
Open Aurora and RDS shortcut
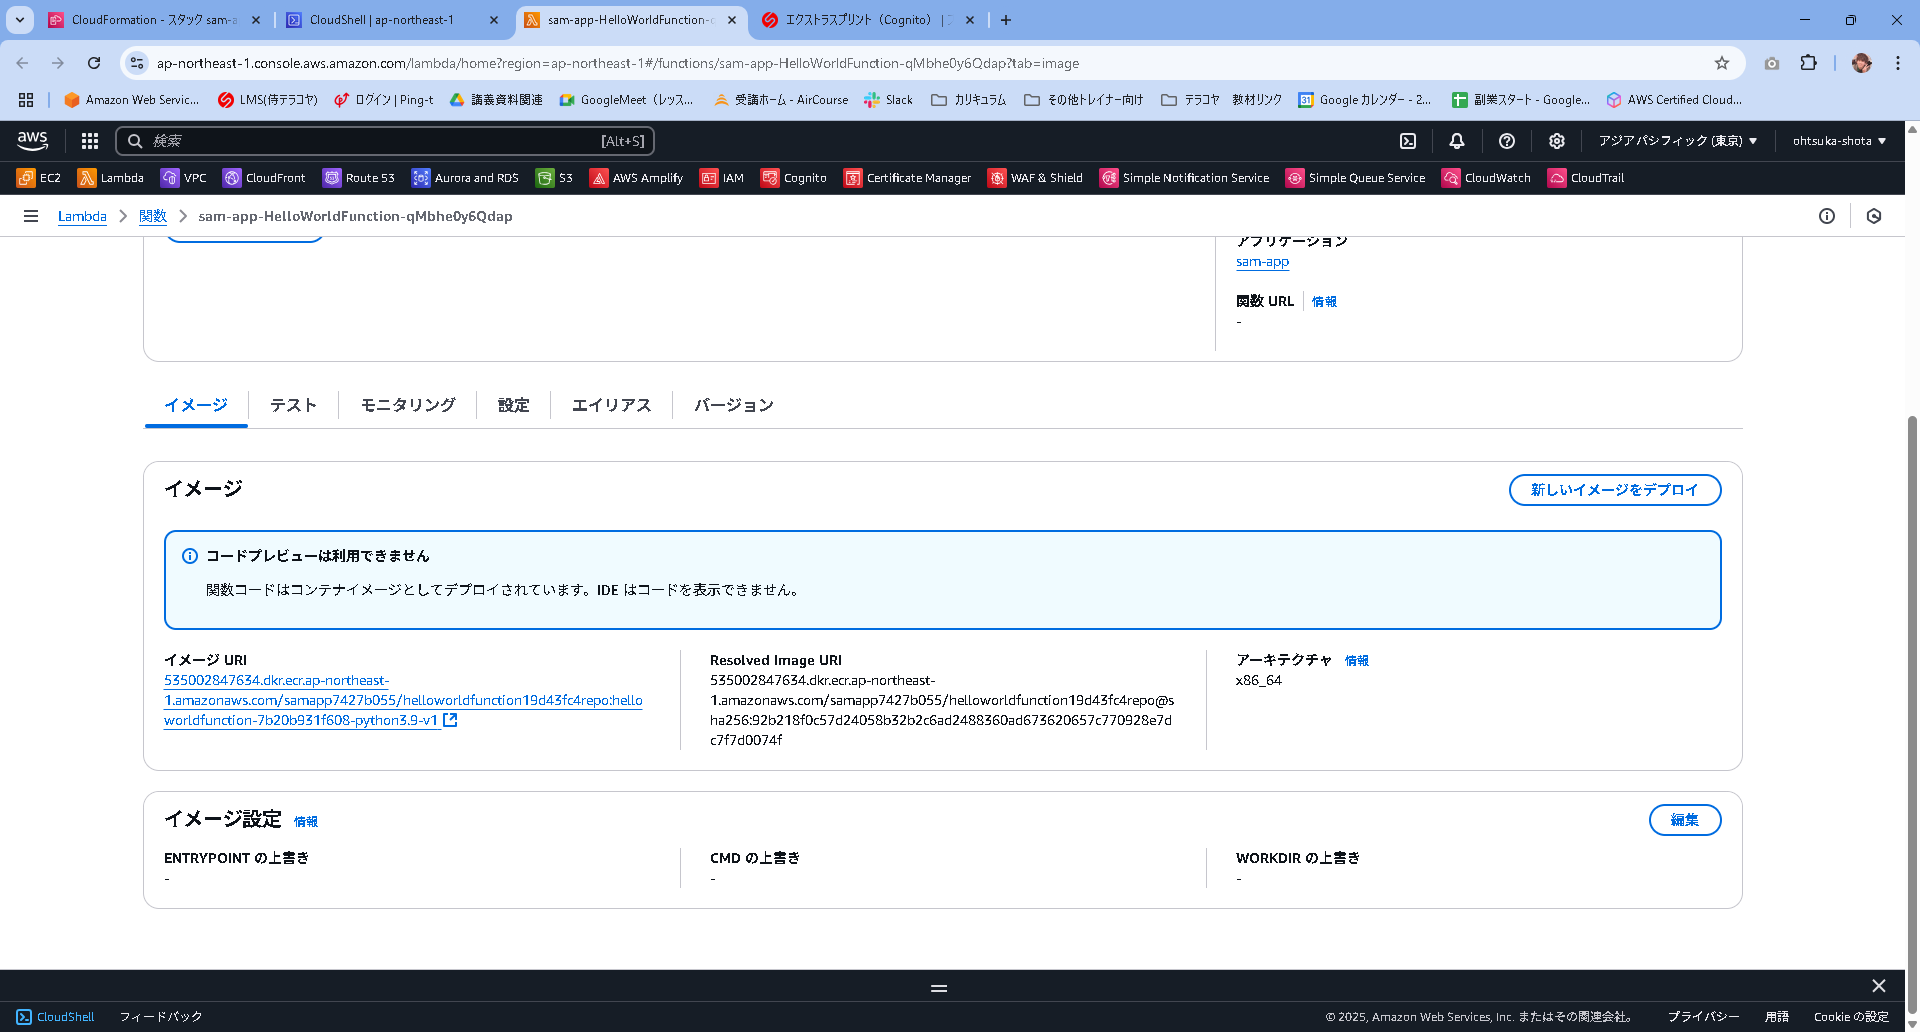click(465, 178)
